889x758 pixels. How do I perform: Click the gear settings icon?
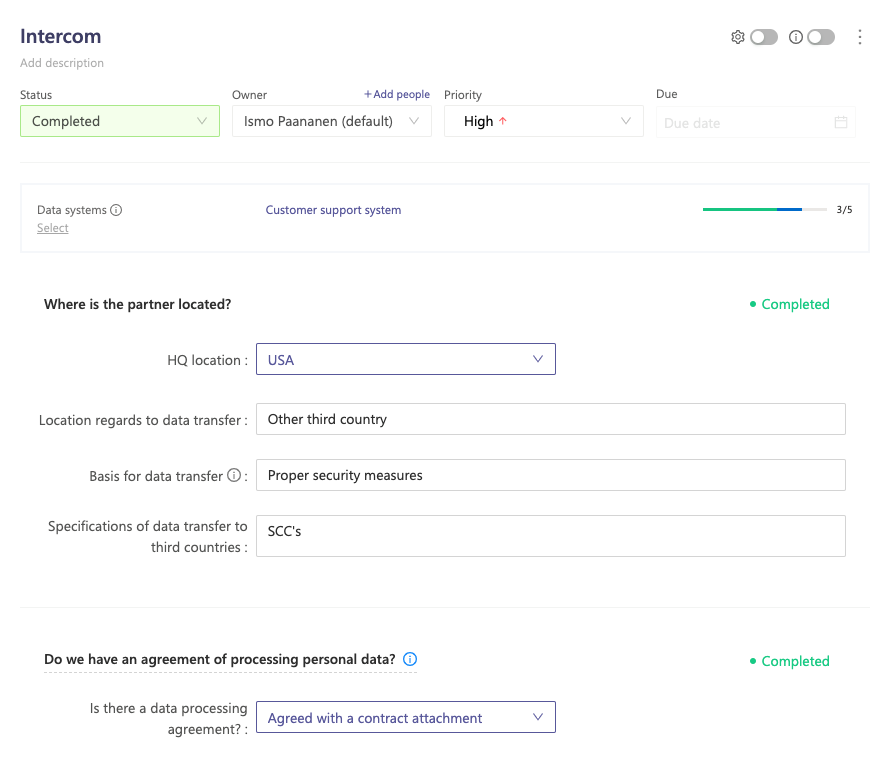[737, 37]
